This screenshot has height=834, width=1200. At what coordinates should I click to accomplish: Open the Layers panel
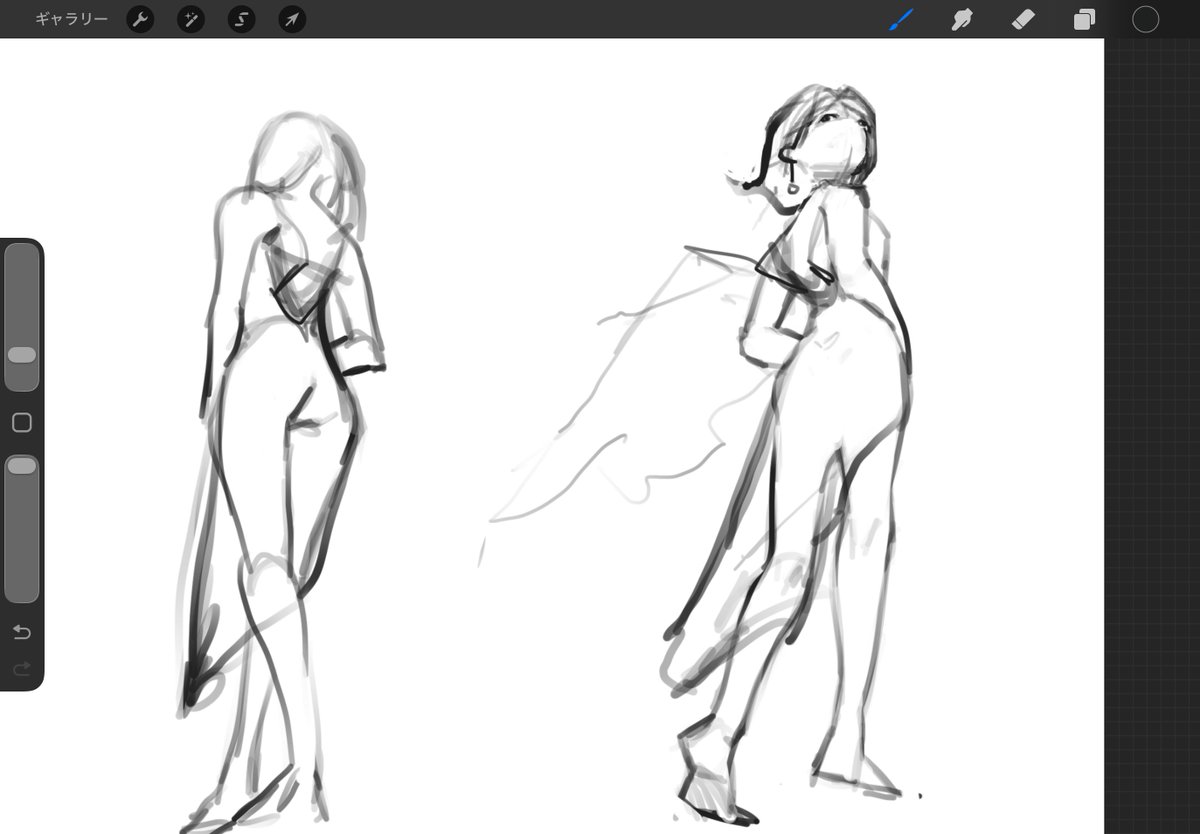point(1084,20)
